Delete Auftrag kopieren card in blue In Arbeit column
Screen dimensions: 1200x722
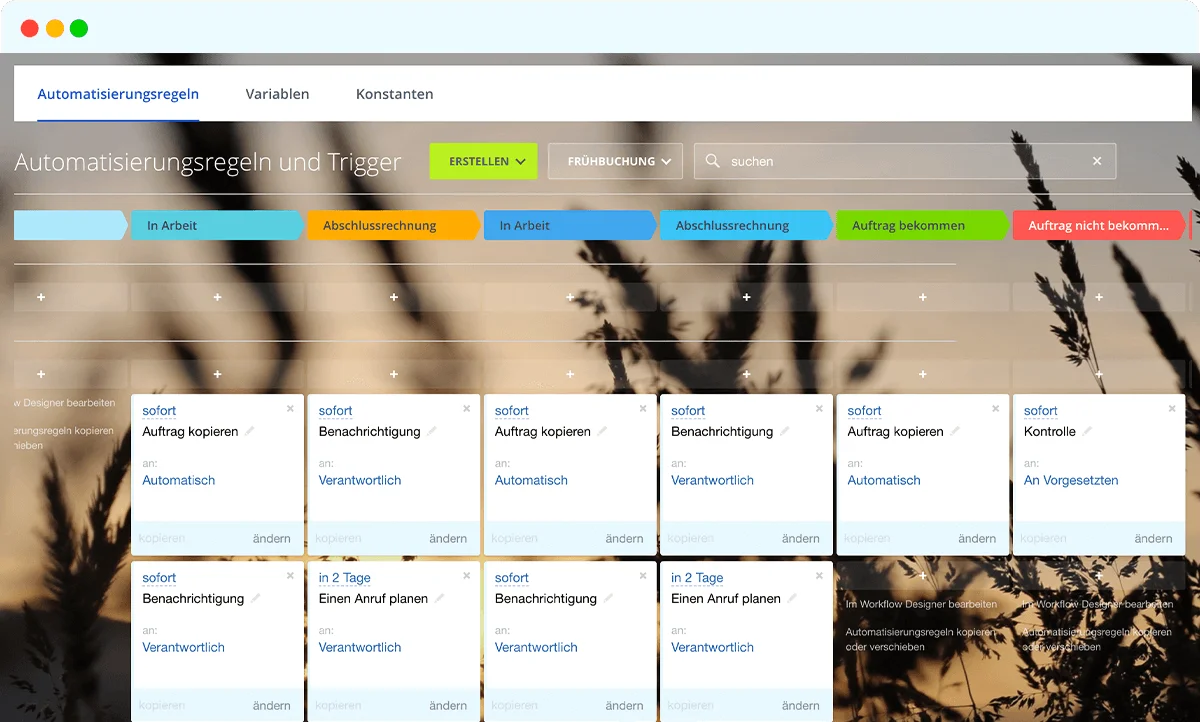643,409
